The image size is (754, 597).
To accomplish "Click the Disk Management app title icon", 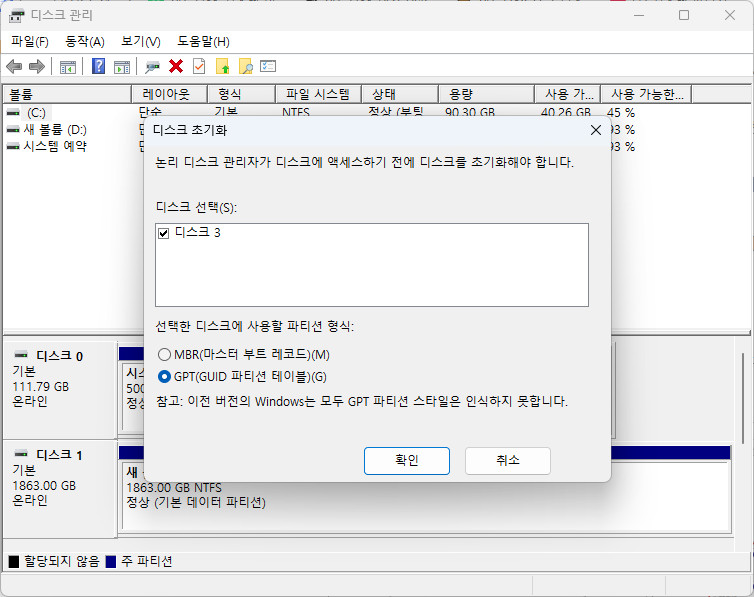I will 17,16.
